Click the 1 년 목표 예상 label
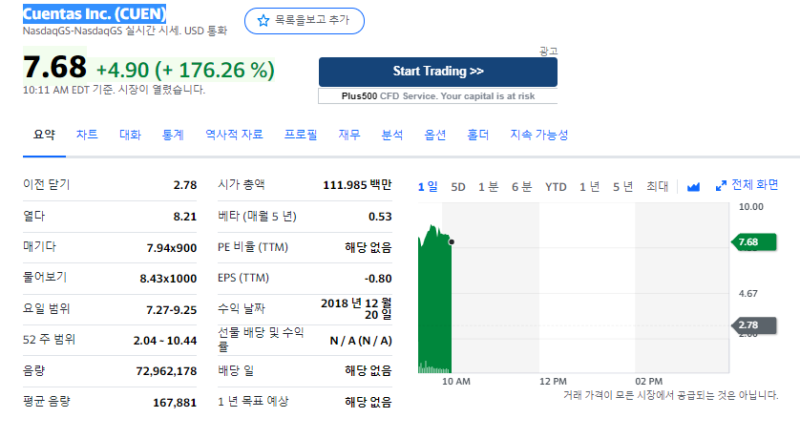This screenshot has width=800, height=439. (x=253, y=402)
